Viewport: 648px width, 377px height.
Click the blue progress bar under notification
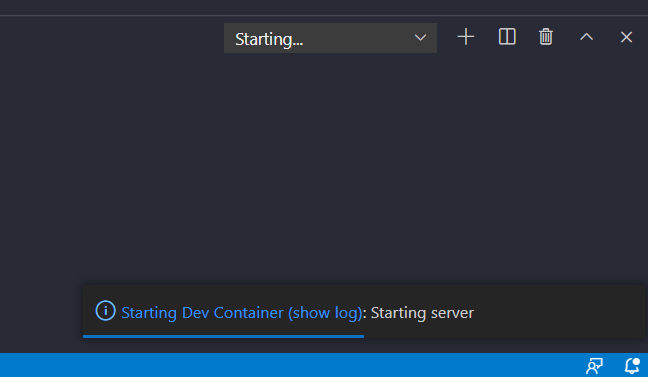pyautogui.click(x=223, y=336)
